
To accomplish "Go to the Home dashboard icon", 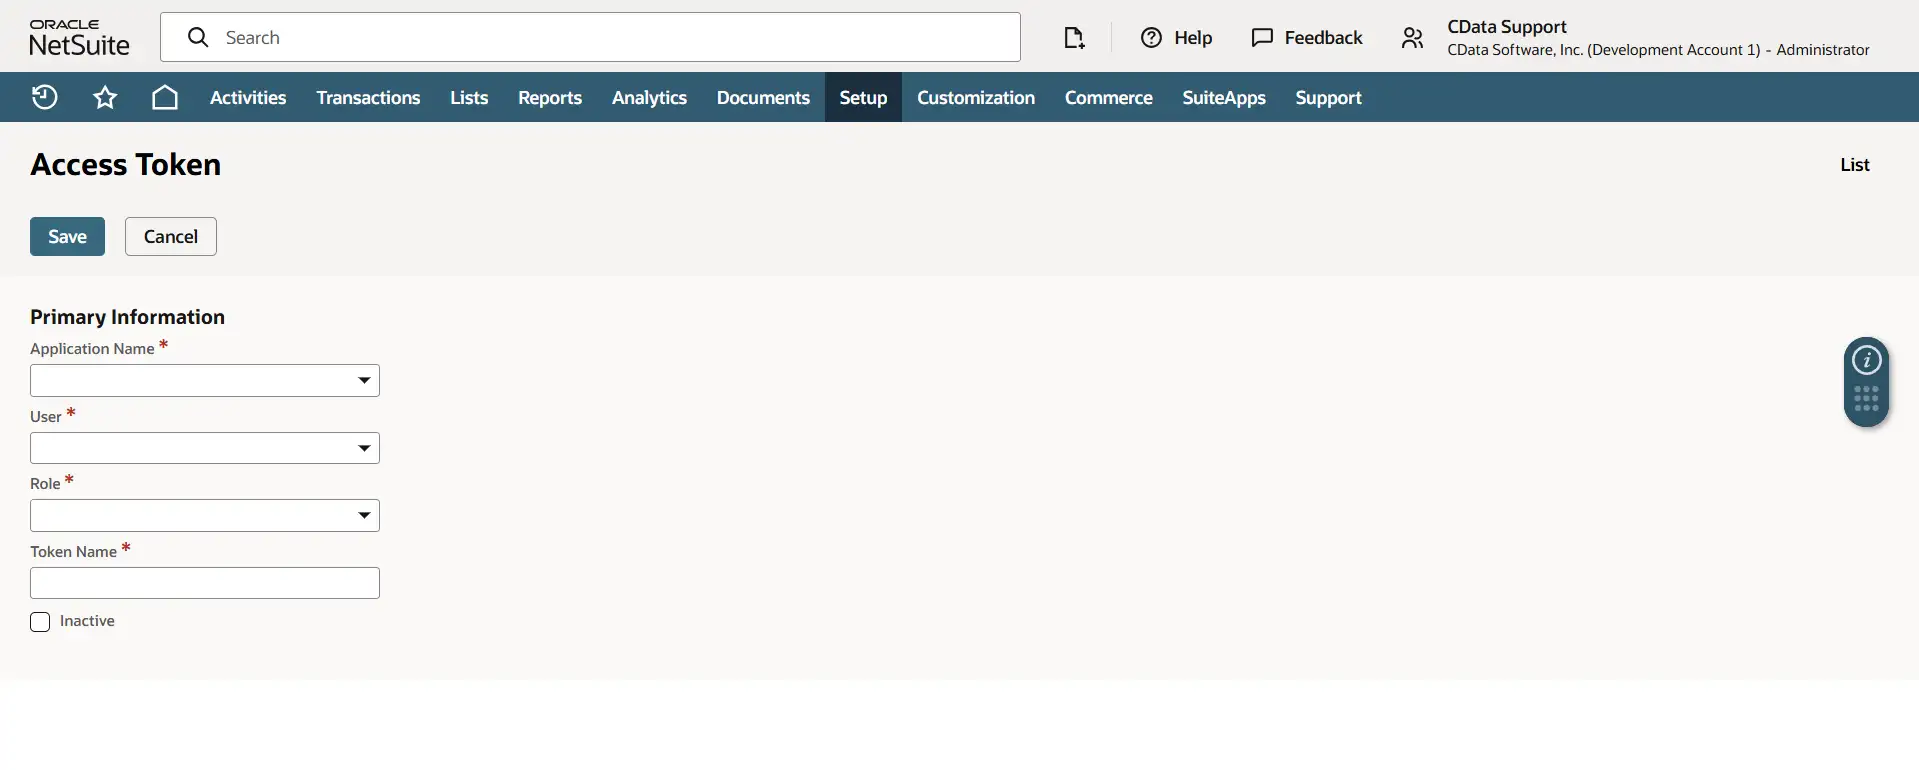I will tap(165, 97).
